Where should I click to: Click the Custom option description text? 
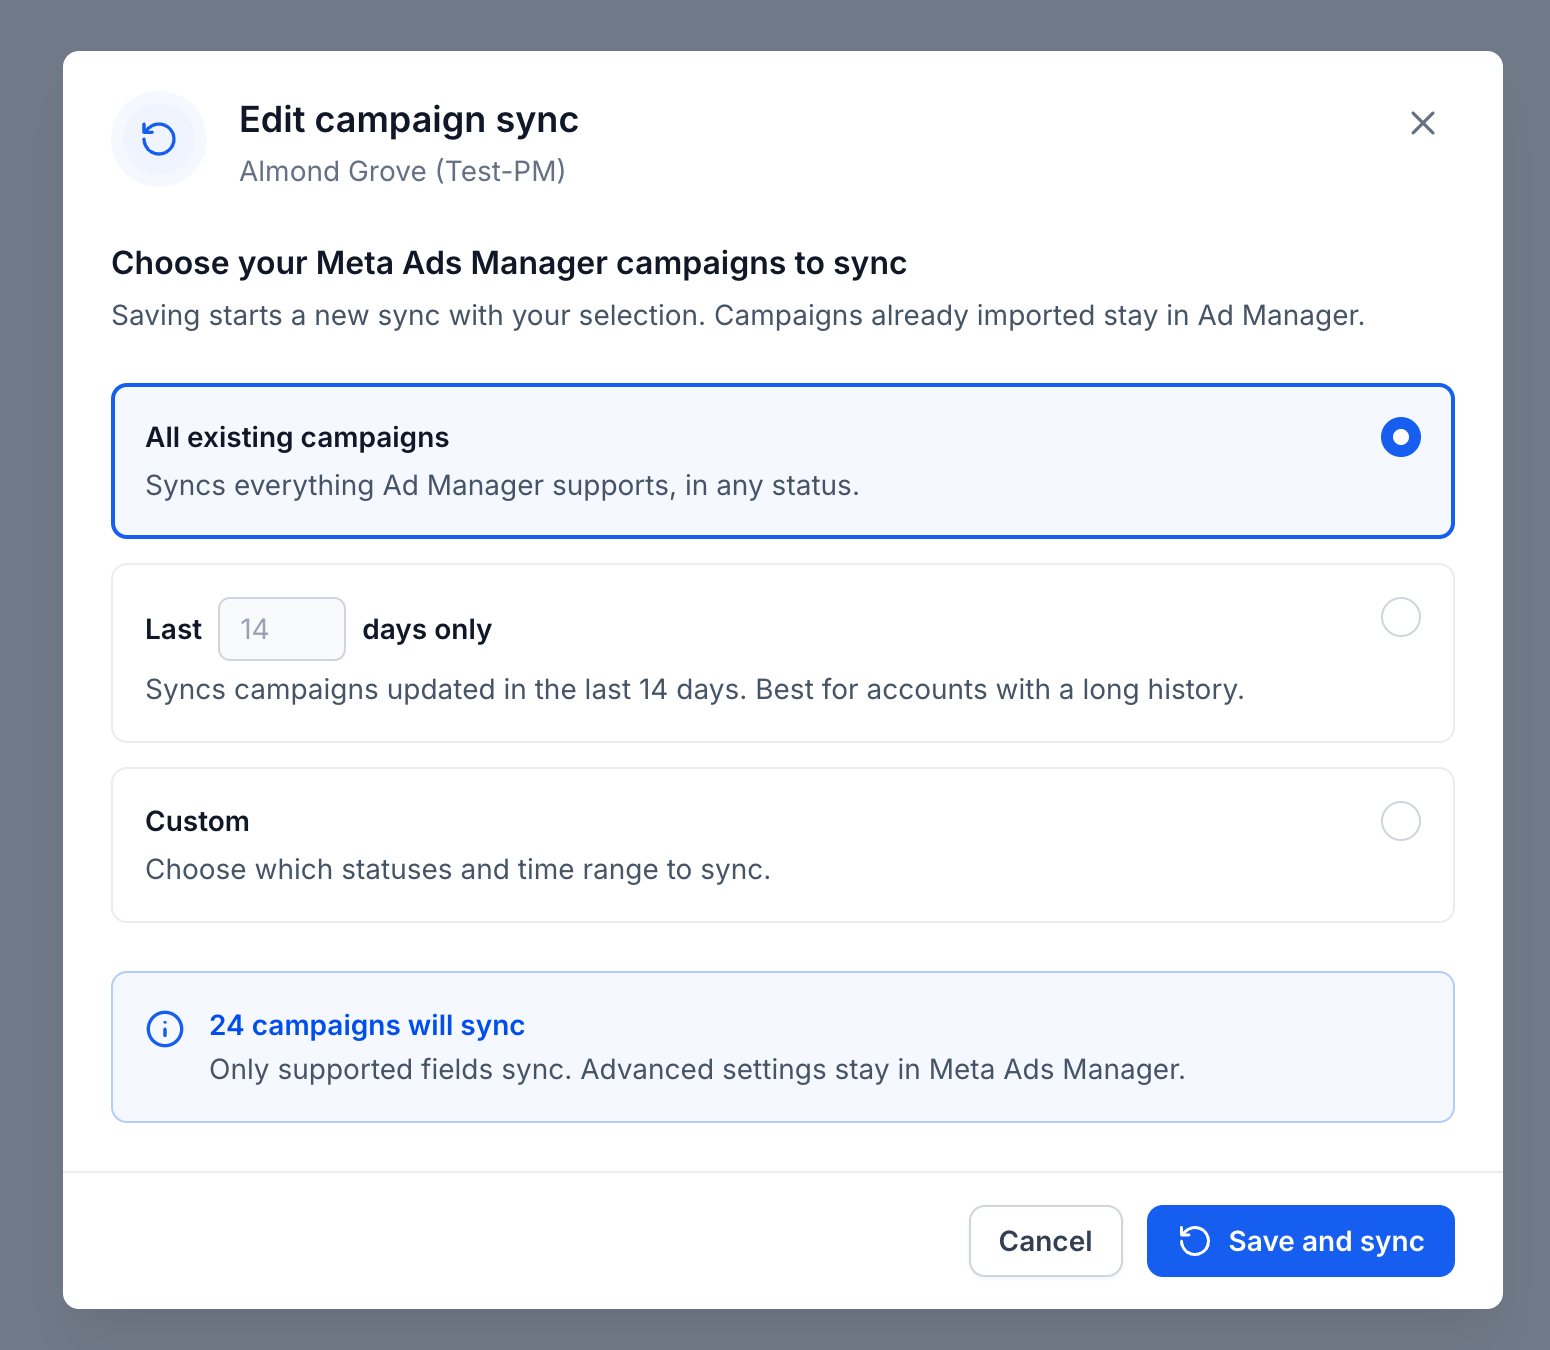pos(458,869)
